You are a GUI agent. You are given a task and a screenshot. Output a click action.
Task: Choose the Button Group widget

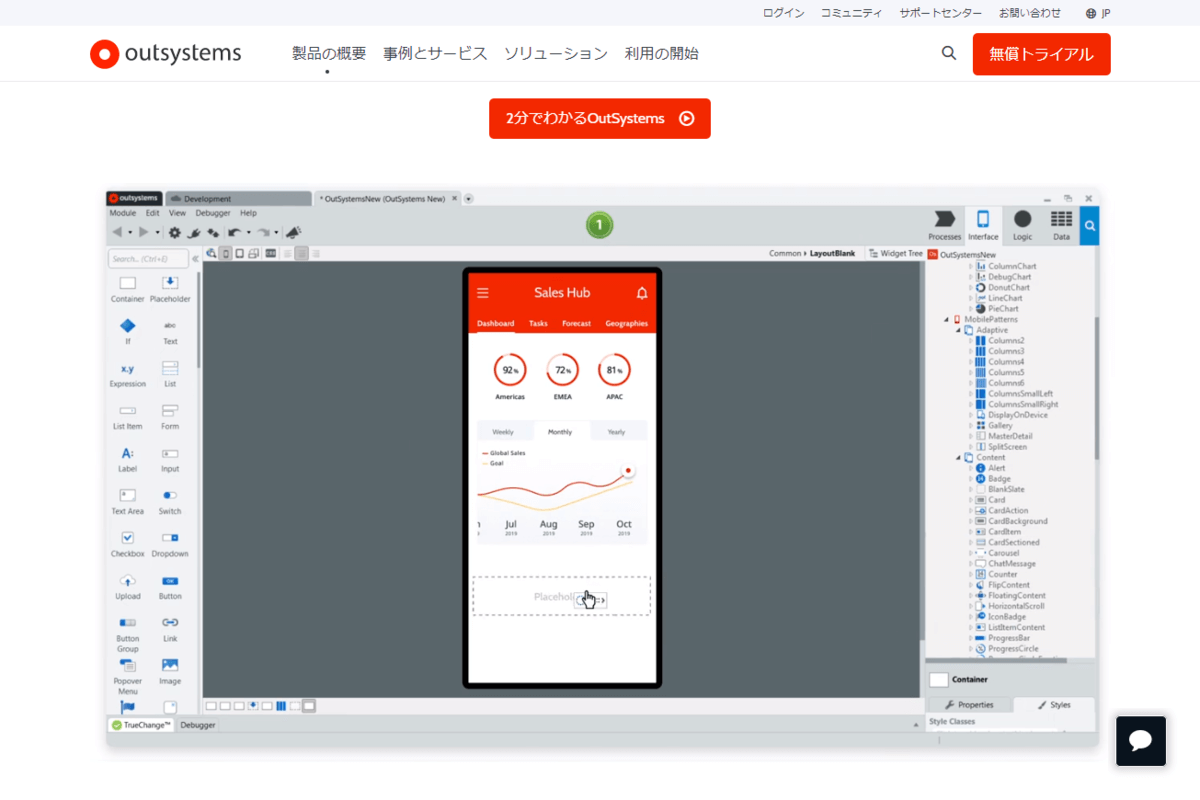pos(128,634)
